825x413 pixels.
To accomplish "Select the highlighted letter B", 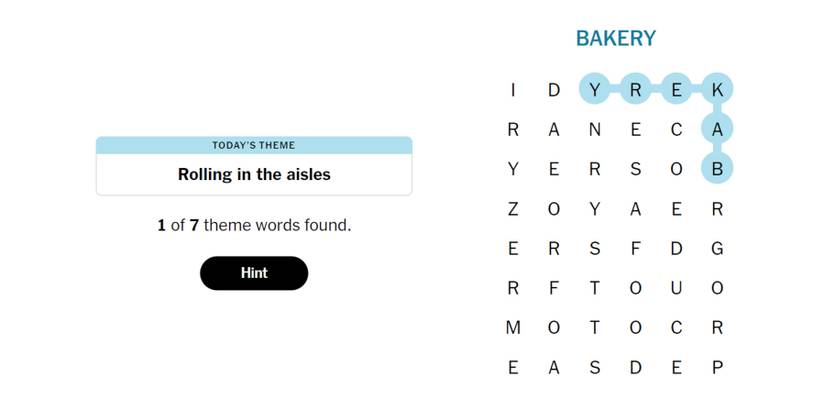I will pyautogui.click(x=717, y=169).
